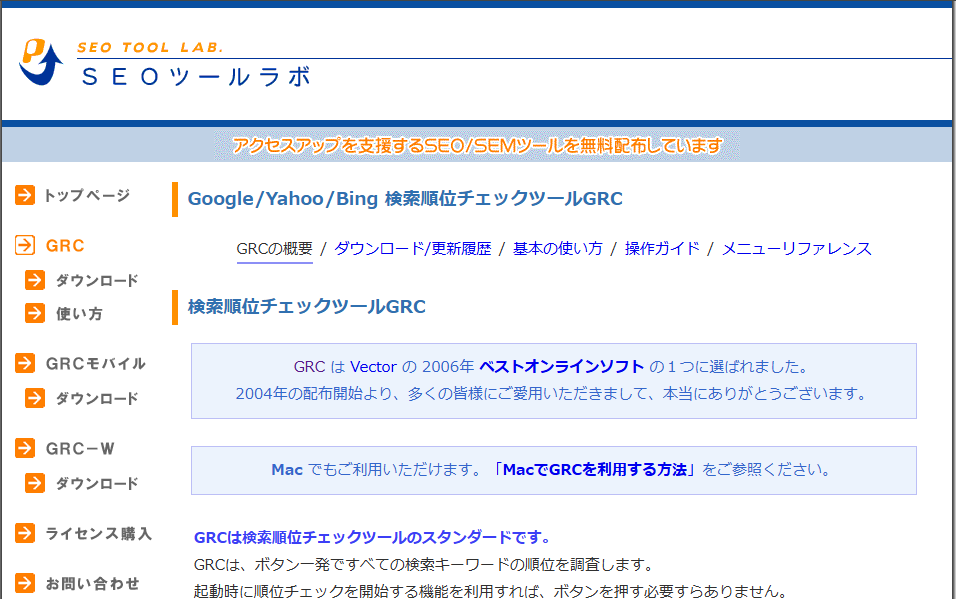Open the メニューリファレンス link
Image resolution: width=956 pixels, height=599 pixels.
coord(796,249)
